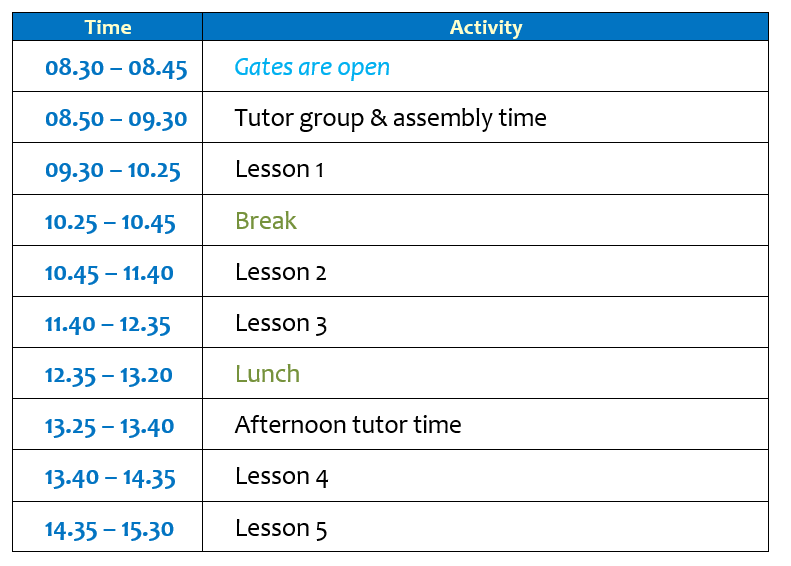Click the 'Afternoon tutor time' entry
This screenshot has width=791, height=566.
(x=348, y=425)
